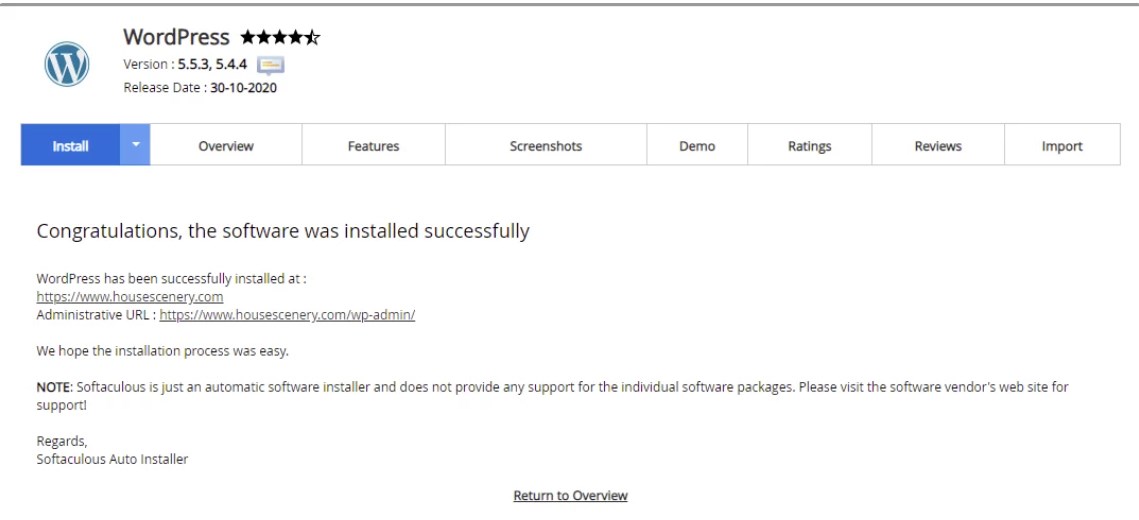Select the Demo tab

[x=697, y=145]
